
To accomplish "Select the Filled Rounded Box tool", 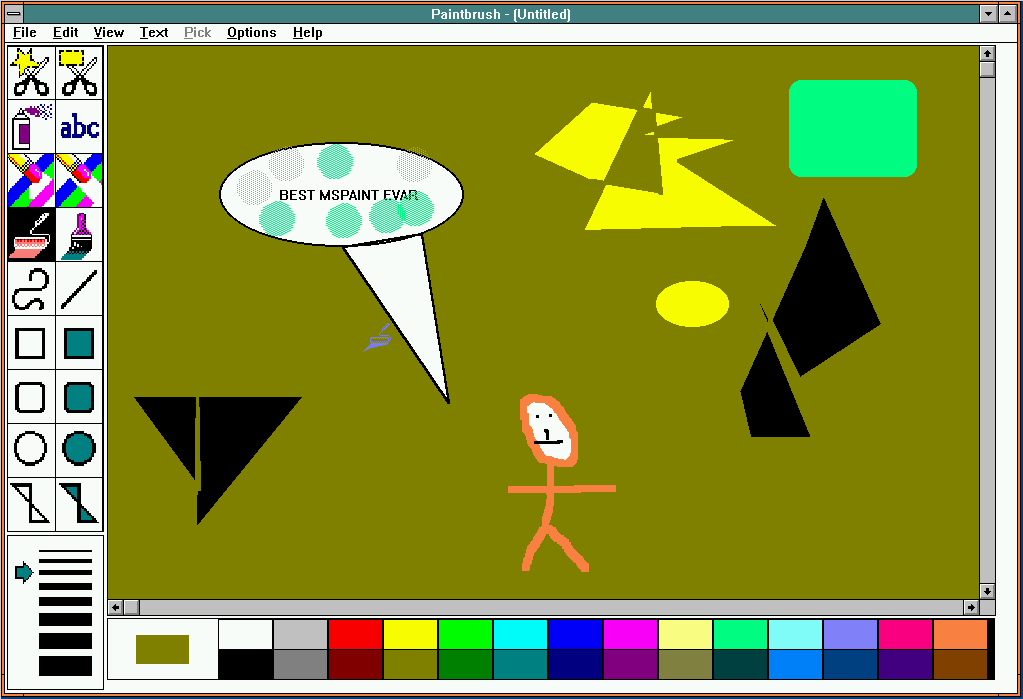I will pos(79,397).
